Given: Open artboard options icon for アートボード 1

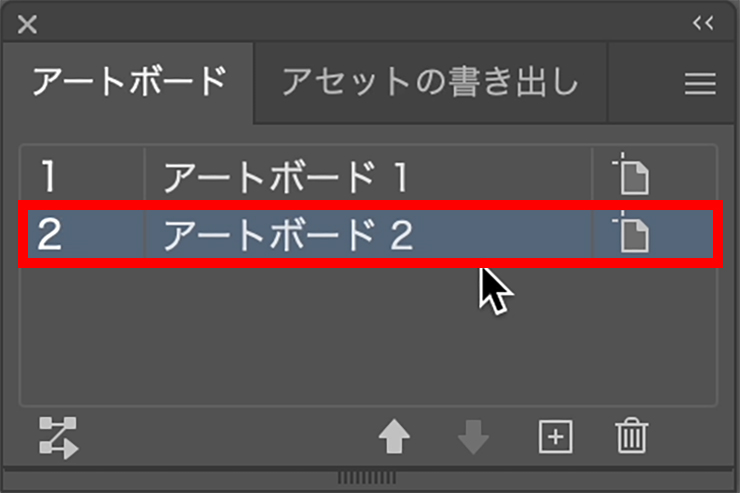Looking at the screenshot, I should [631, 174].
